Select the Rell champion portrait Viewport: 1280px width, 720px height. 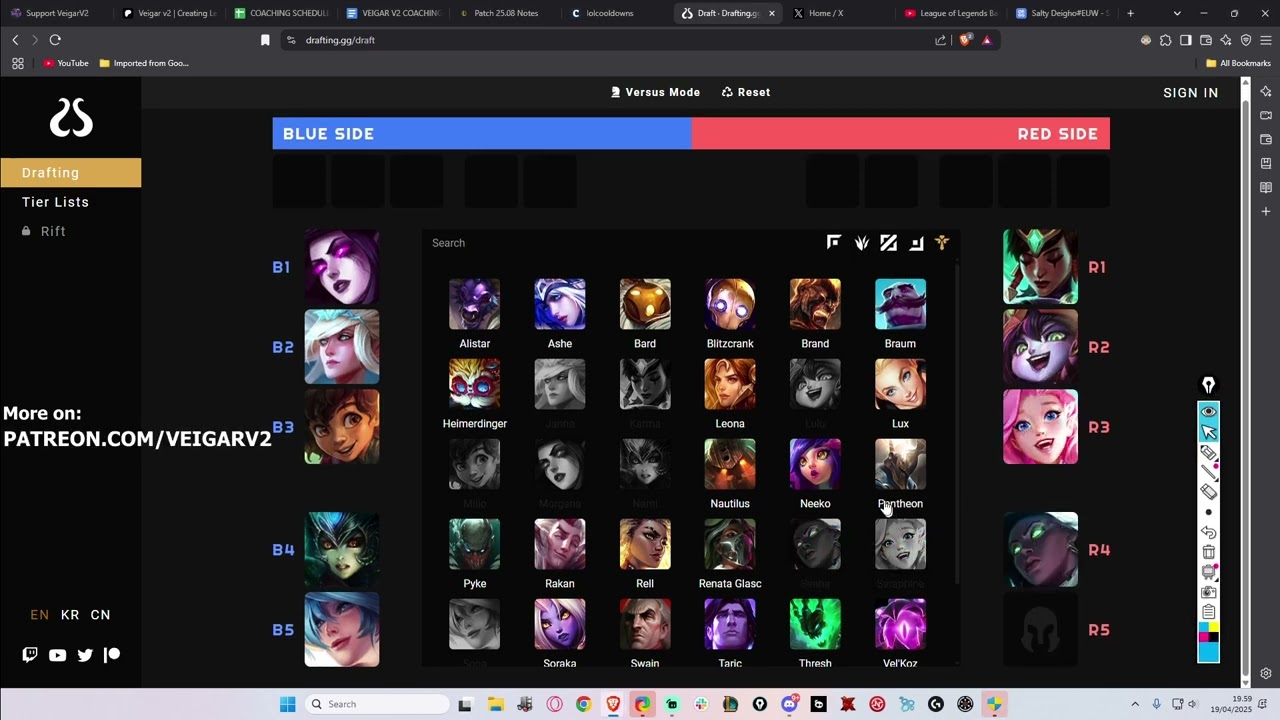click(x=645, y=544)
